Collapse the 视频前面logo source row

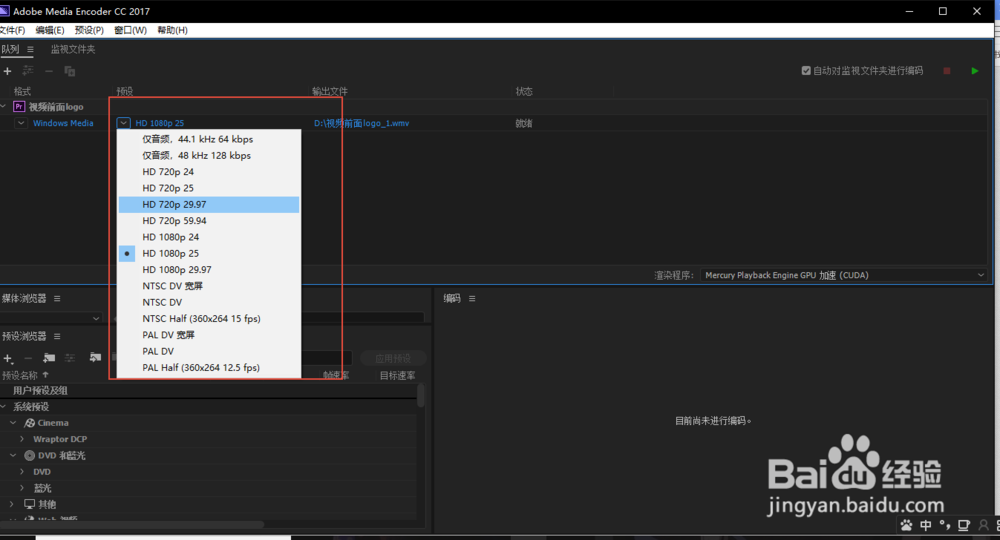pos(4,106)
